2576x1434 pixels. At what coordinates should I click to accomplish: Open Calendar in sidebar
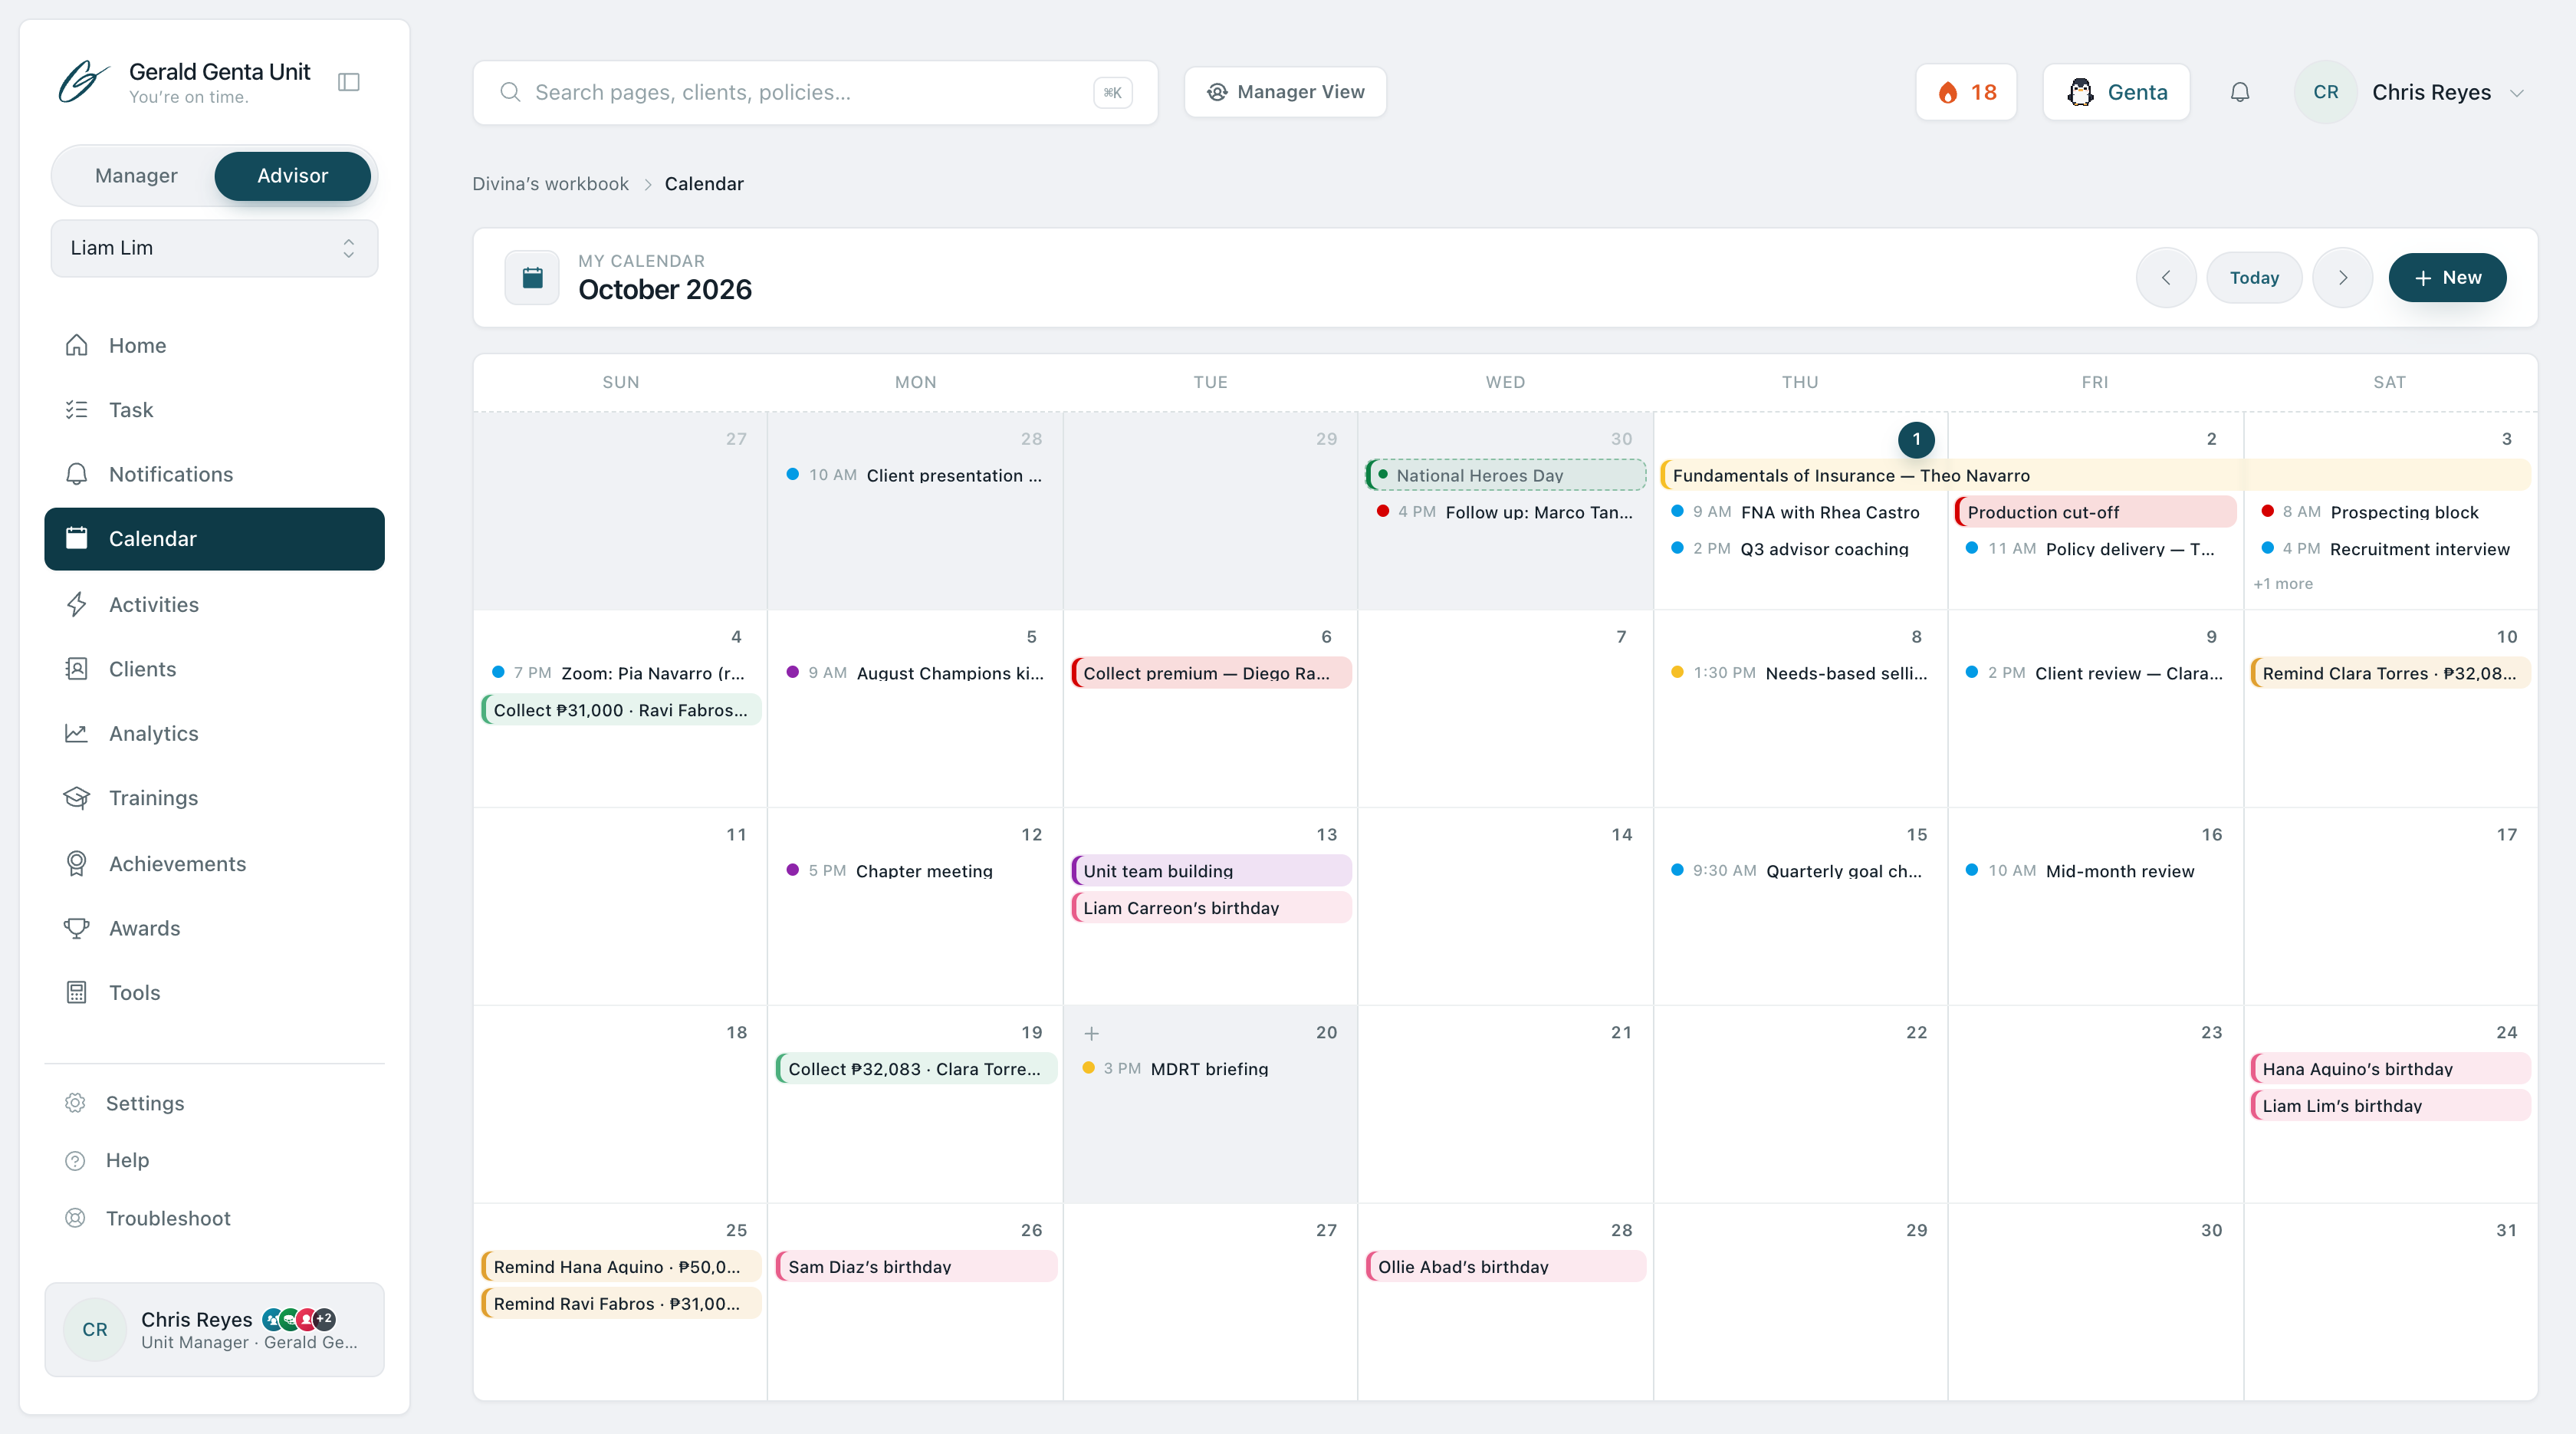(x=214, y=539)
